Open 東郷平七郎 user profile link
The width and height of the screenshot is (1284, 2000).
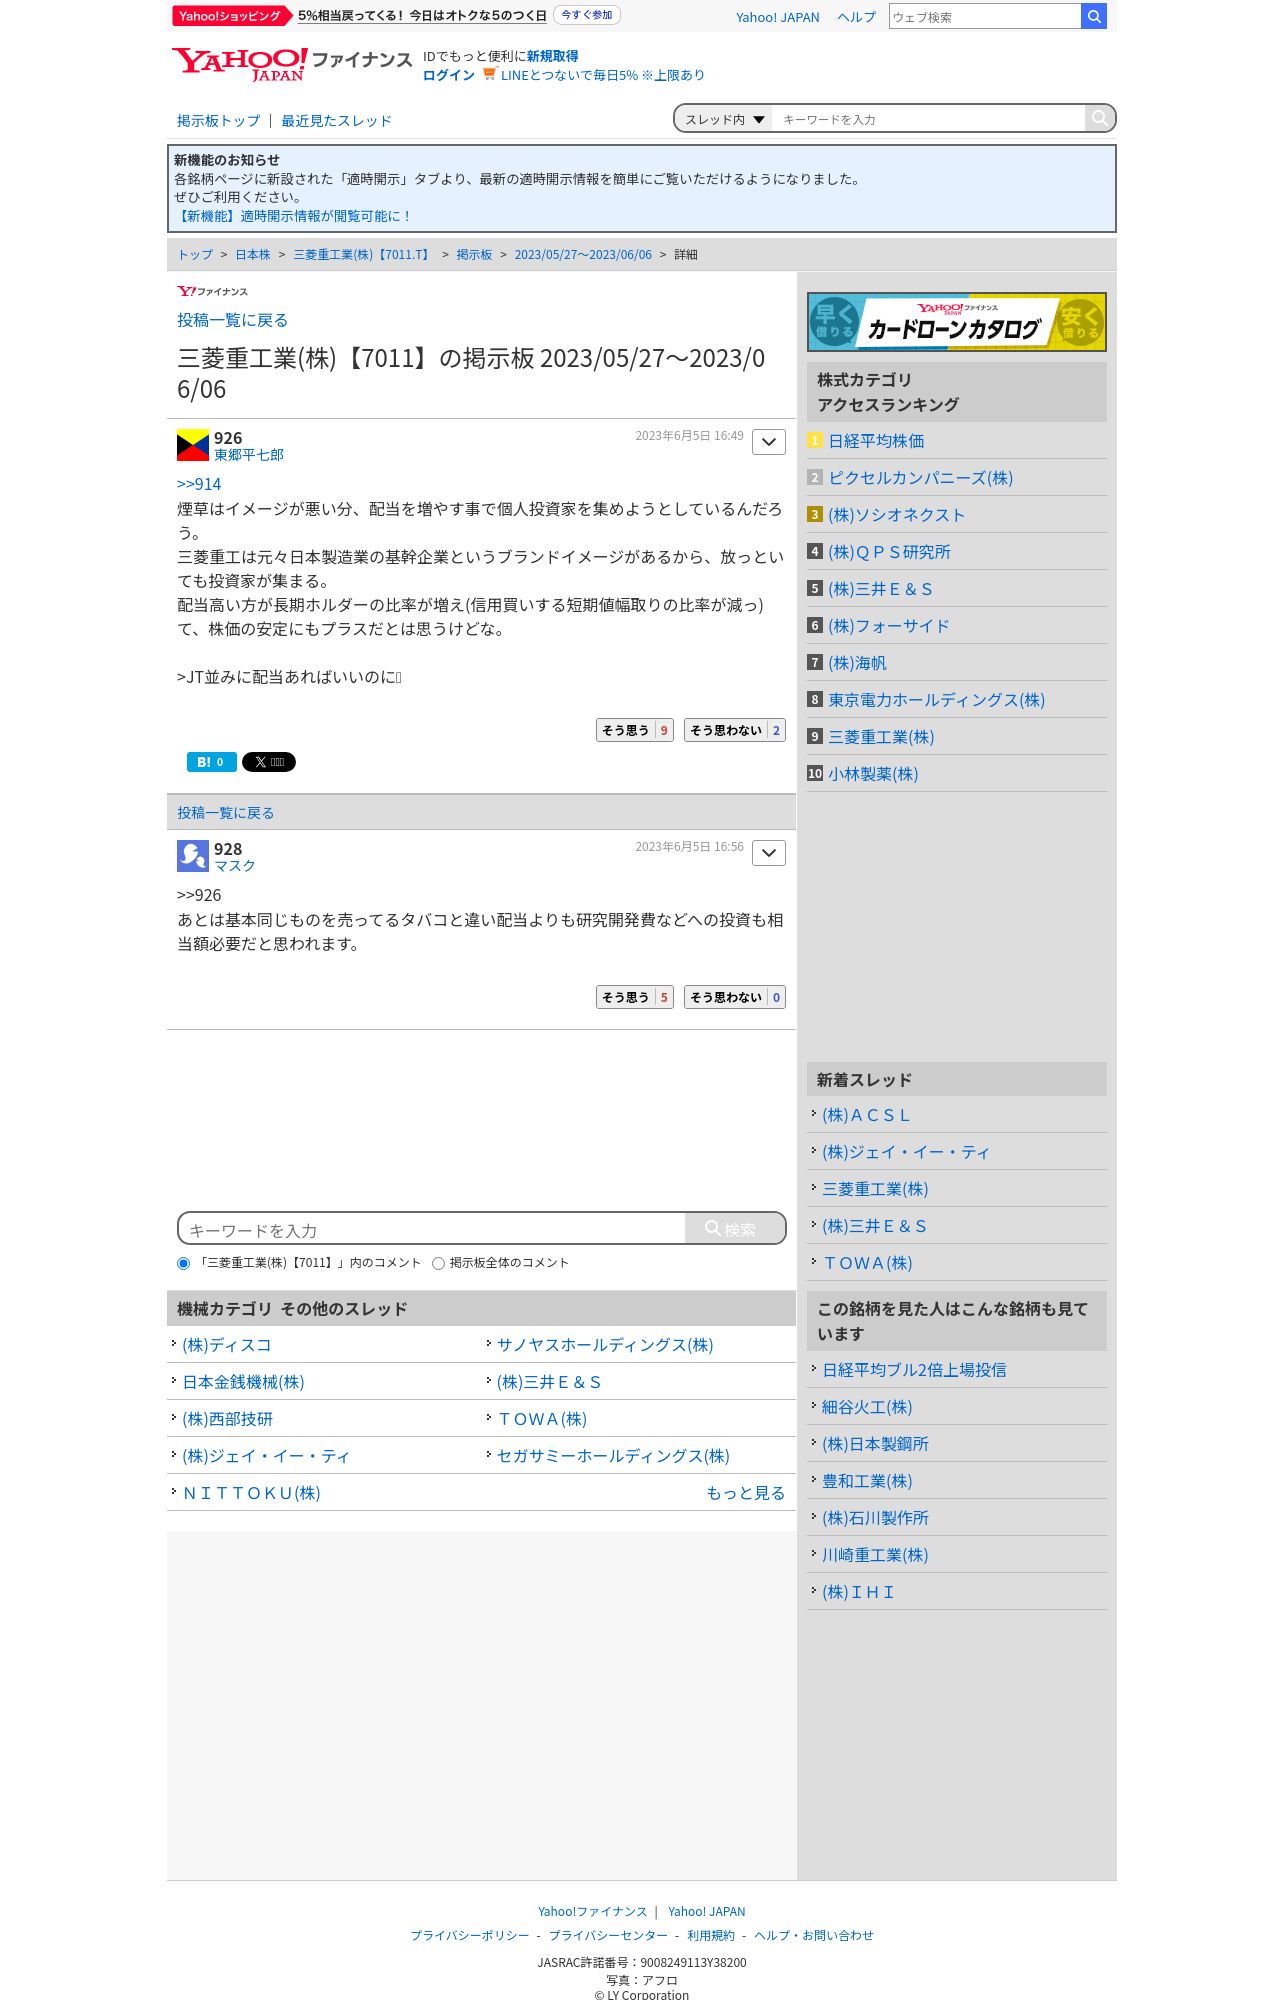pos(249,455)
